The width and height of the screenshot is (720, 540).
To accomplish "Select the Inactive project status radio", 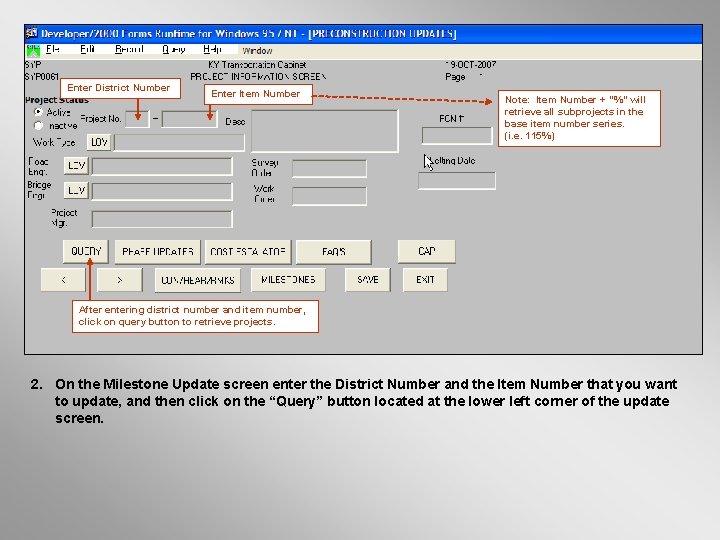I will click(39, 125).
